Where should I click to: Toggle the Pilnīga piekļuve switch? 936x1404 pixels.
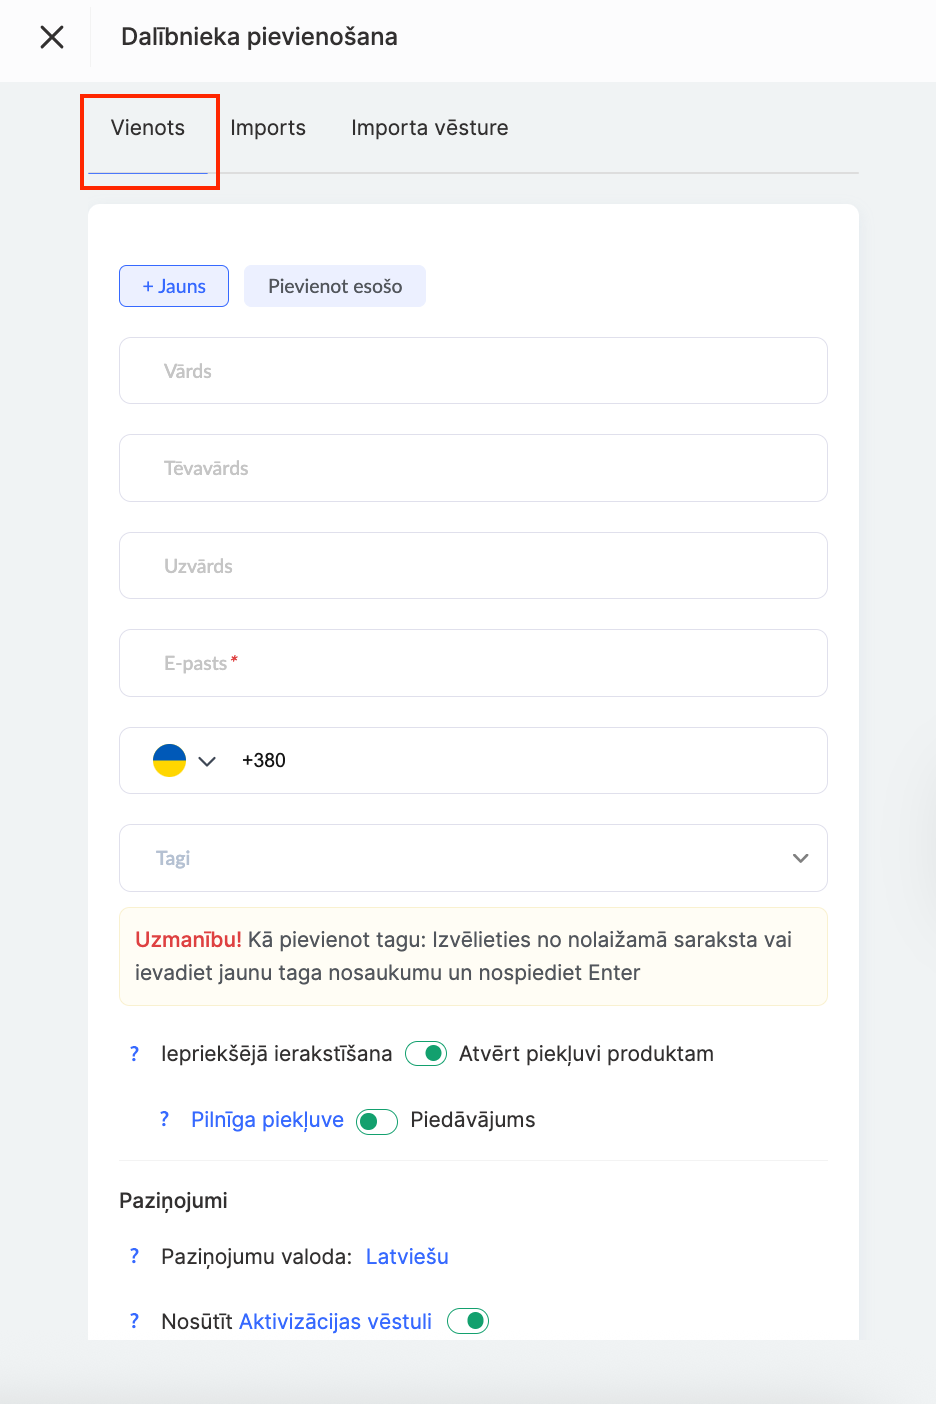pos(377,1121)
